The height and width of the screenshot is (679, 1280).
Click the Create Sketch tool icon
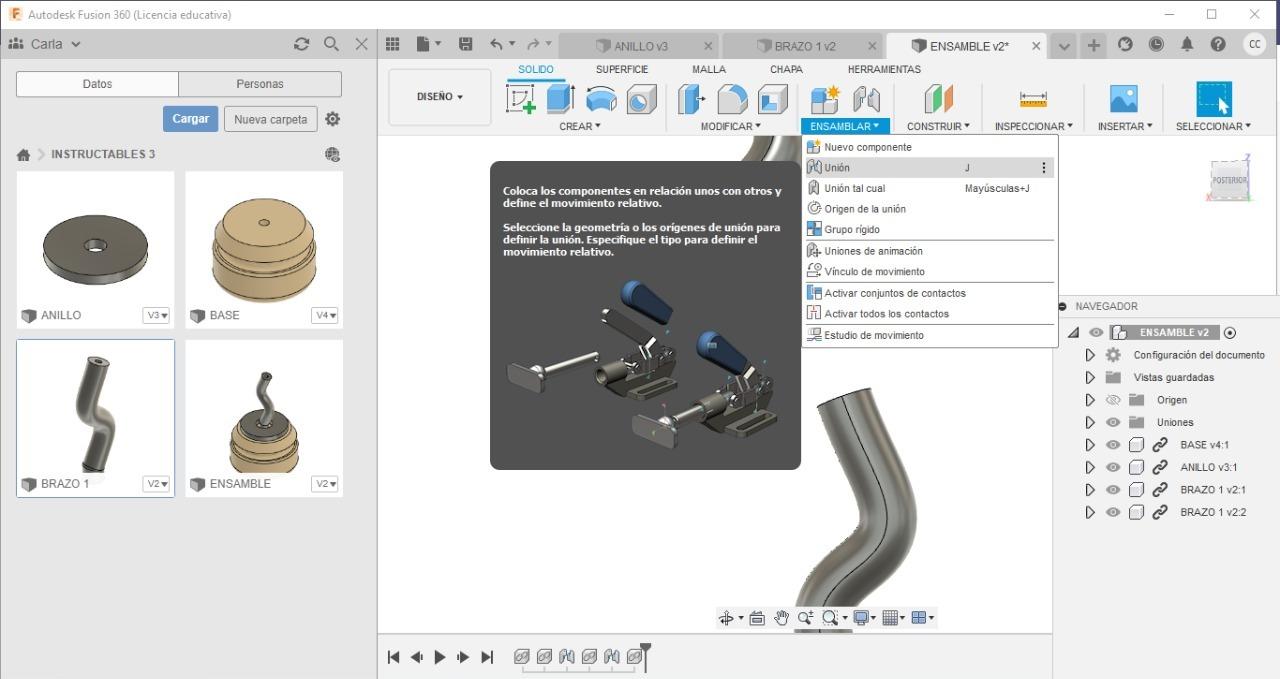tap(520, 98)
